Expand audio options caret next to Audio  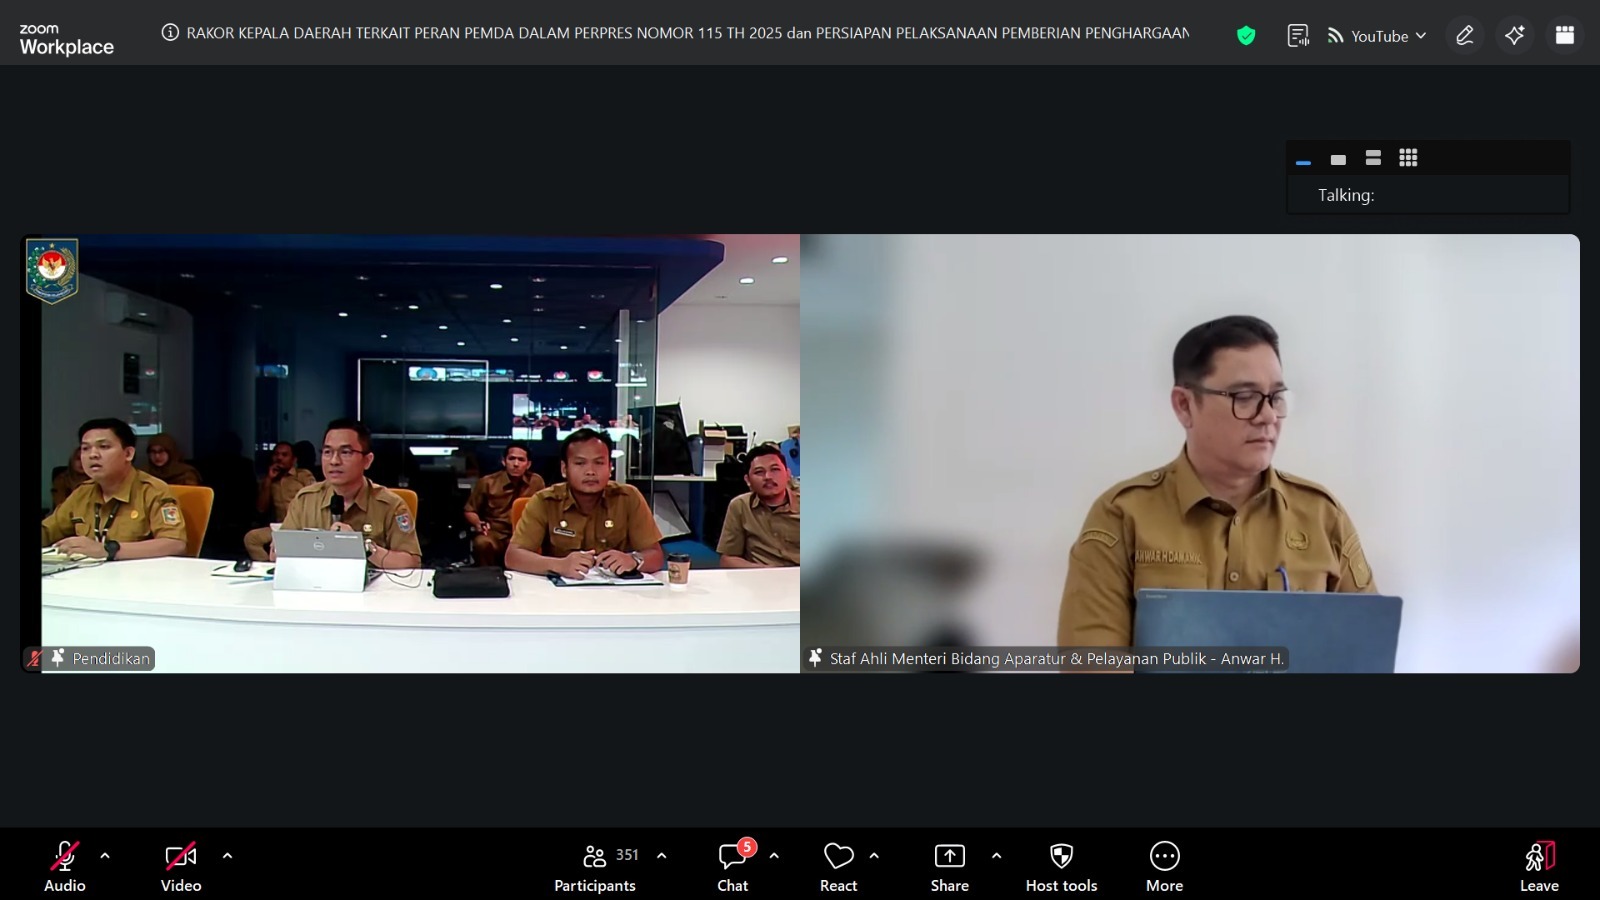105,856
